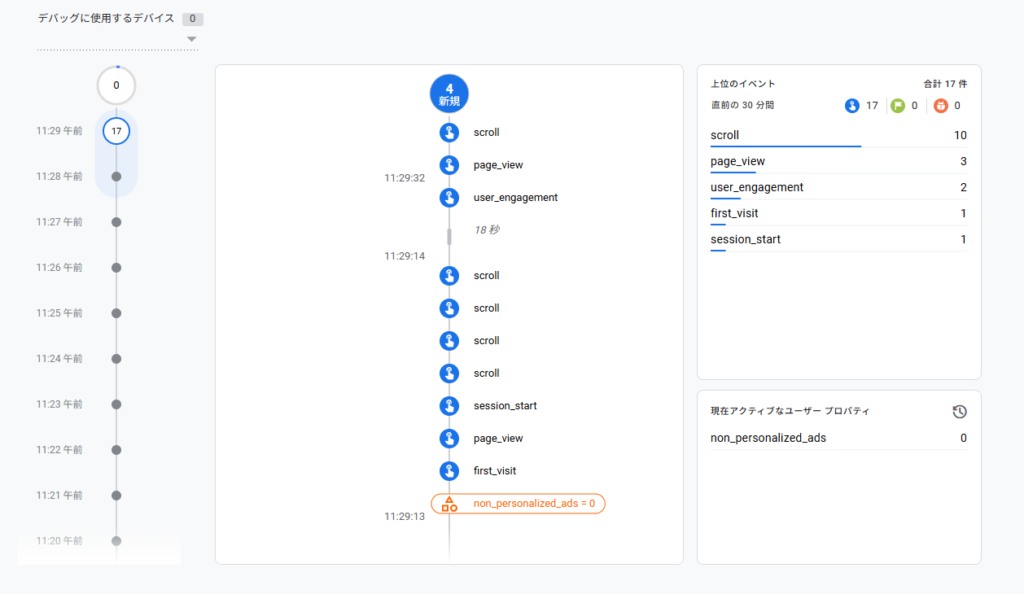The width and height of the screenshot is (1024, 594).
Task: Click the first_visit event icon in the stream
Action: point(448,470)
